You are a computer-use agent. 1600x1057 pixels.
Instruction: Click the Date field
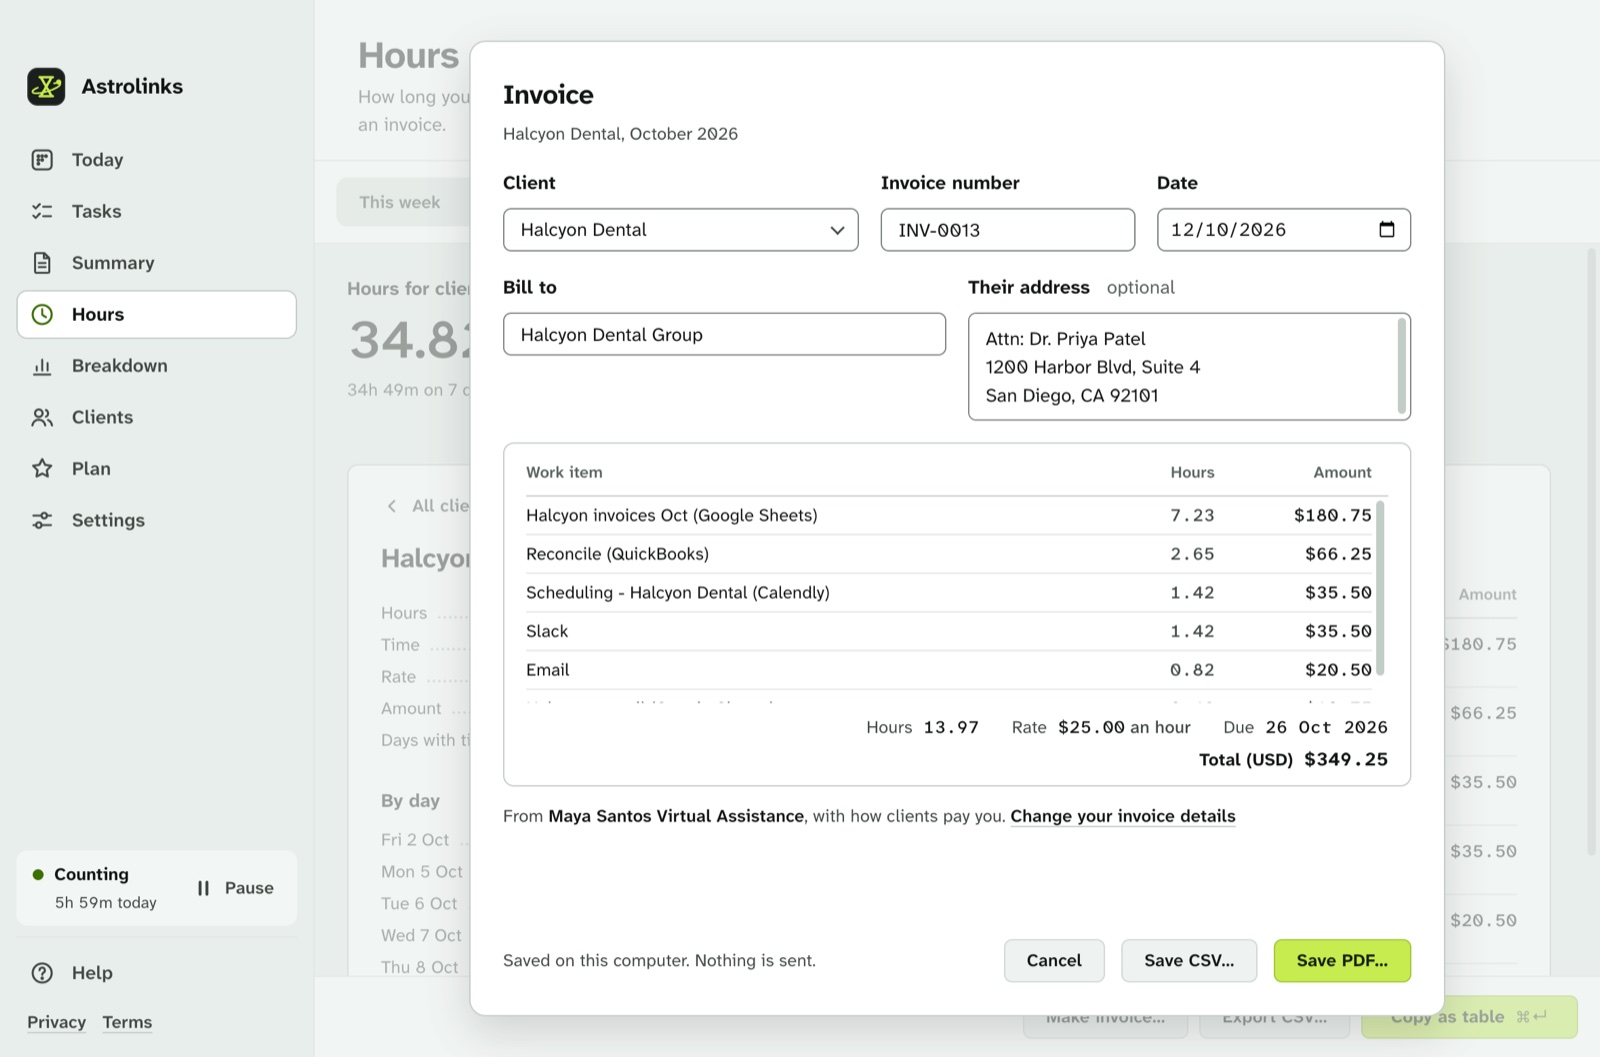[1283, 230]
